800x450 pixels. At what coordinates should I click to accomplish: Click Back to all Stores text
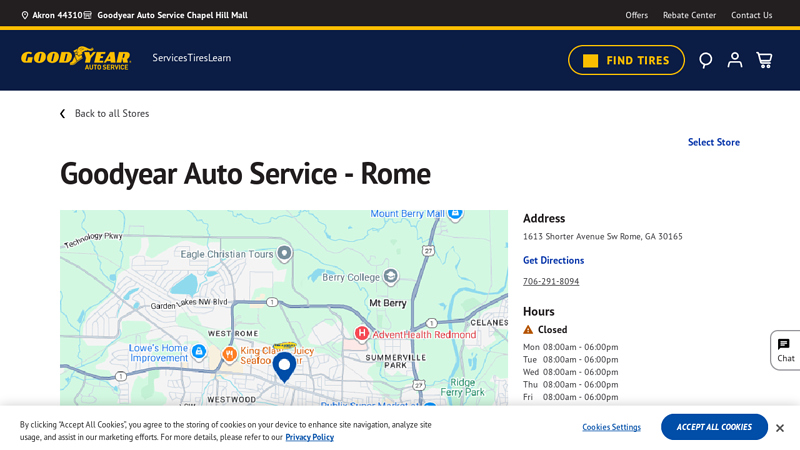112,114
